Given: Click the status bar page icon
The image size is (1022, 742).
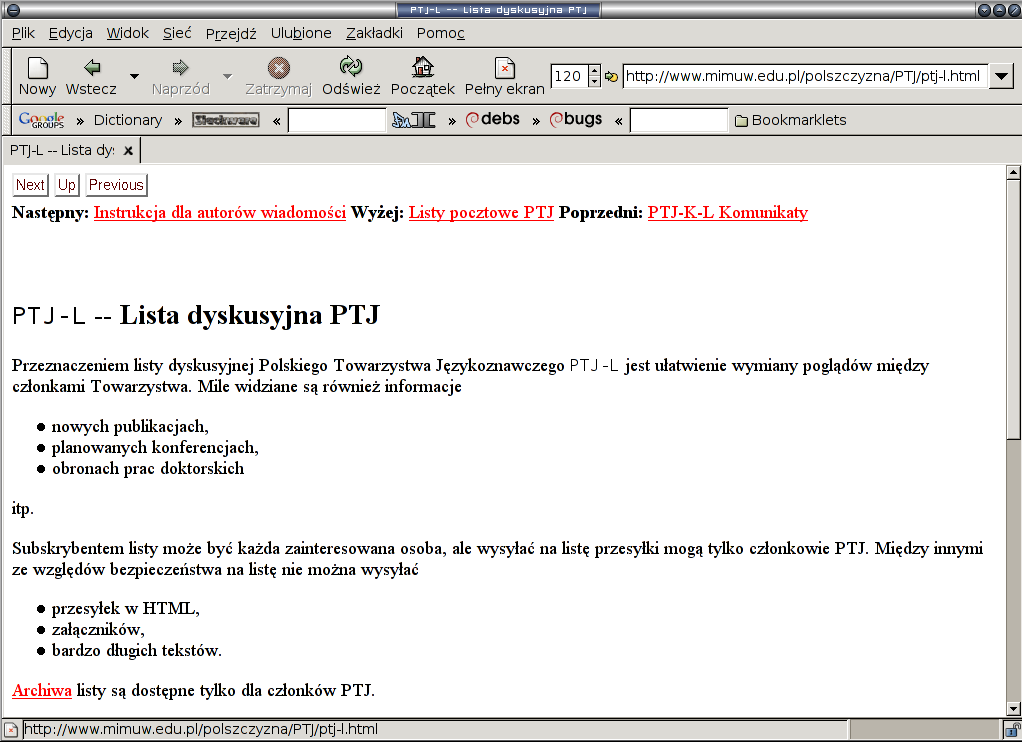Looking at the screenshot, I should pyautogui.click(x=11, y=730).
